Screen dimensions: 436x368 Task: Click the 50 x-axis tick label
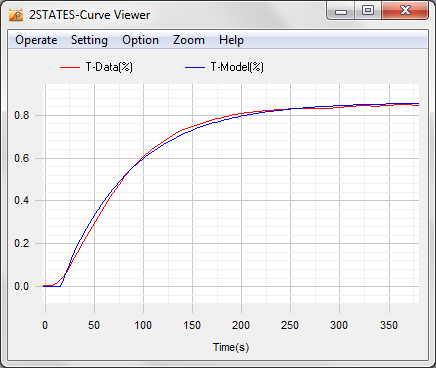(x=94, y=325)
